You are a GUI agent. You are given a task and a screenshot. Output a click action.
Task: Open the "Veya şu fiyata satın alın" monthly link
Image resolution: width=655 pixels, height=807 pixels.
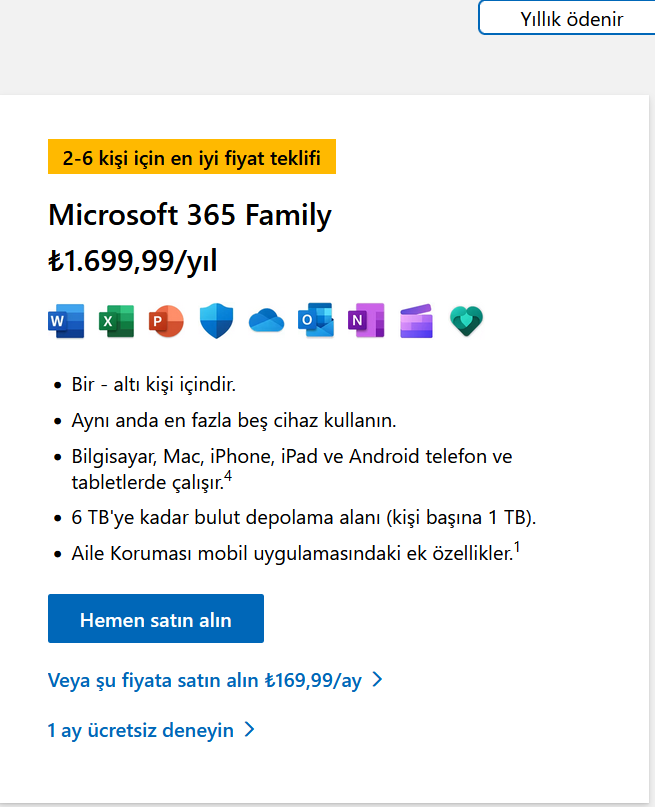(x=204, y=681)
